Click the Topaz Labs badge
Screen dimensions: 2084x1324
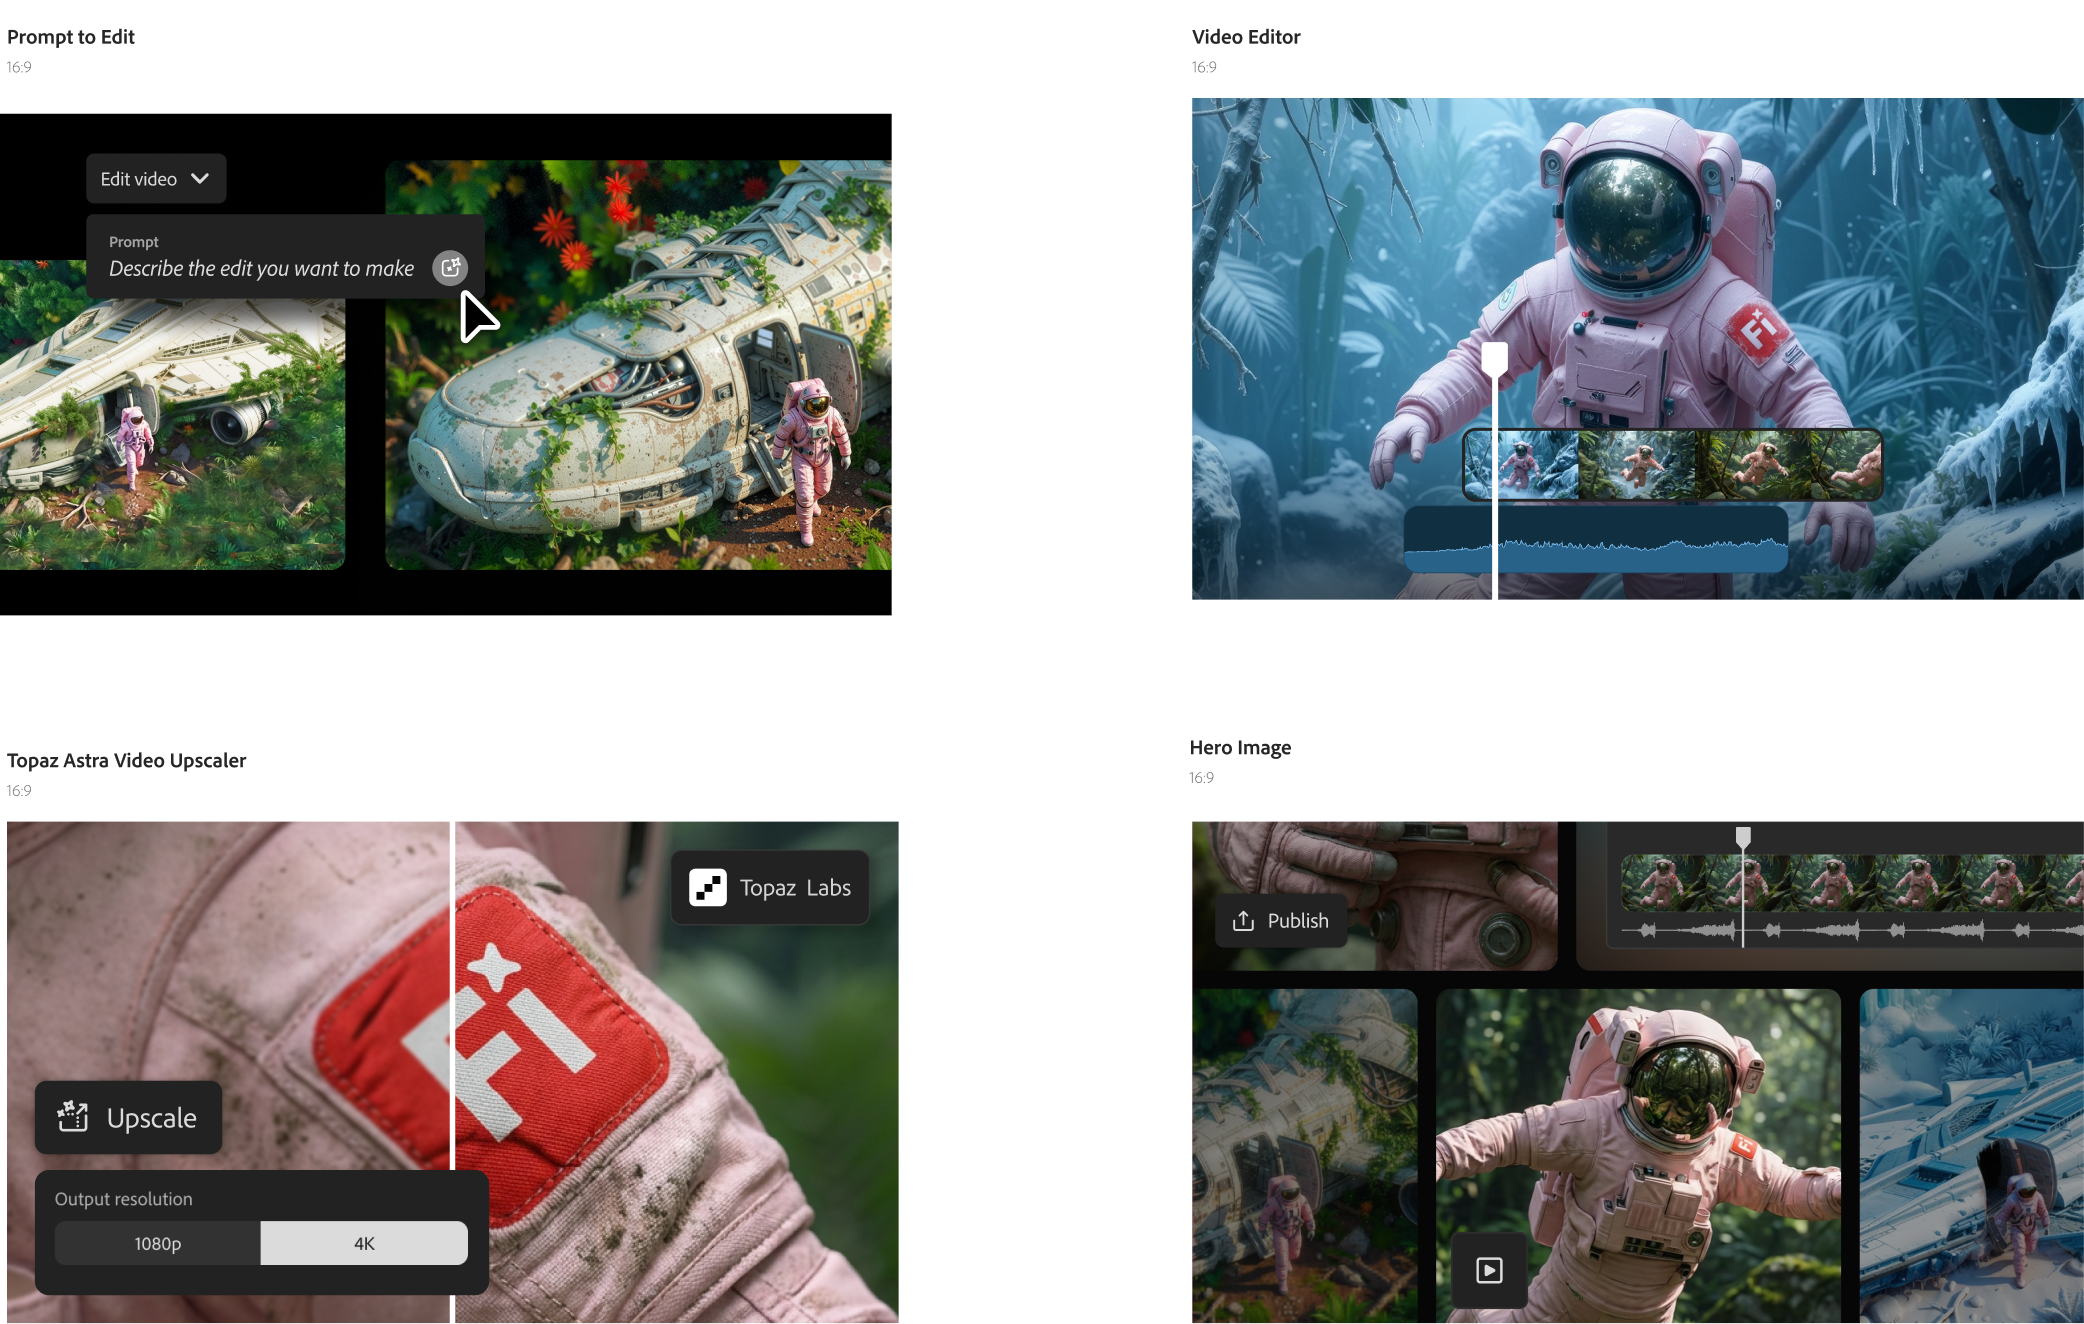point(769,887)
